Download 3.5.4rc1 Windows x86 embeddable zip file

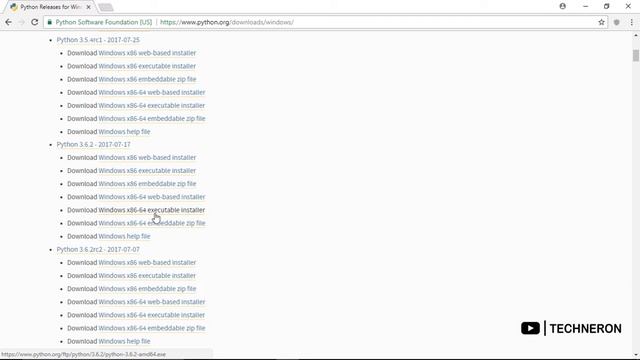coord(147,79)
